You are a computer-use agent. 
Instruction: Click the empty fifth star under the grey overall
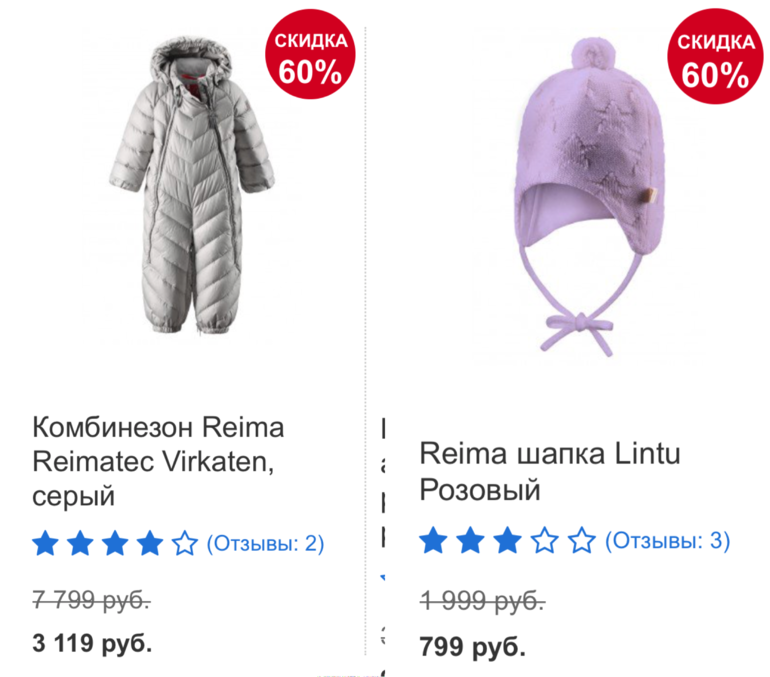[184, 544]
